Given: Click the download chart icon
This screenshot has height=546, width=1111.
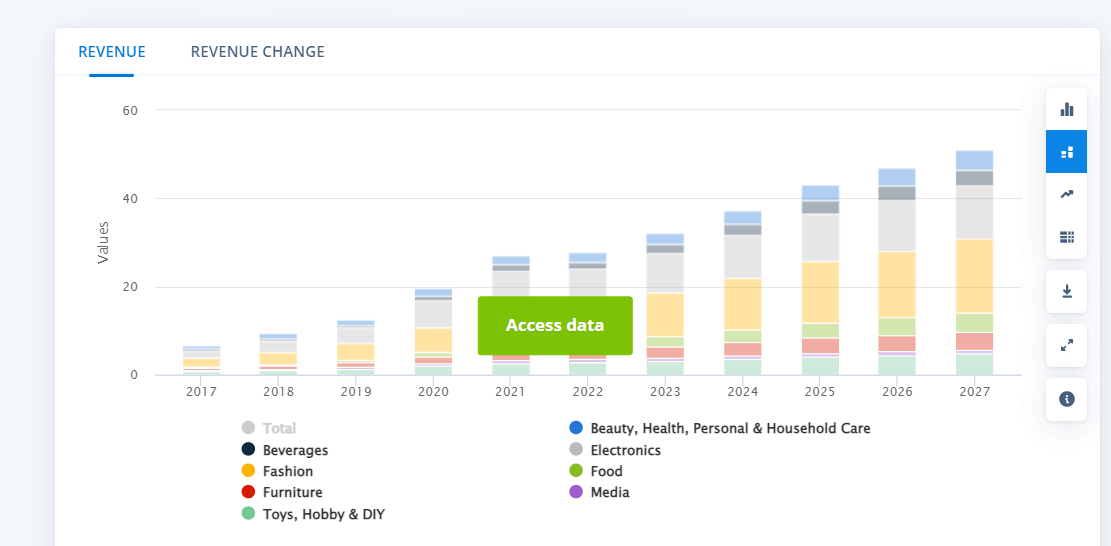Looking at the screenshot, I should (1066, 291).
